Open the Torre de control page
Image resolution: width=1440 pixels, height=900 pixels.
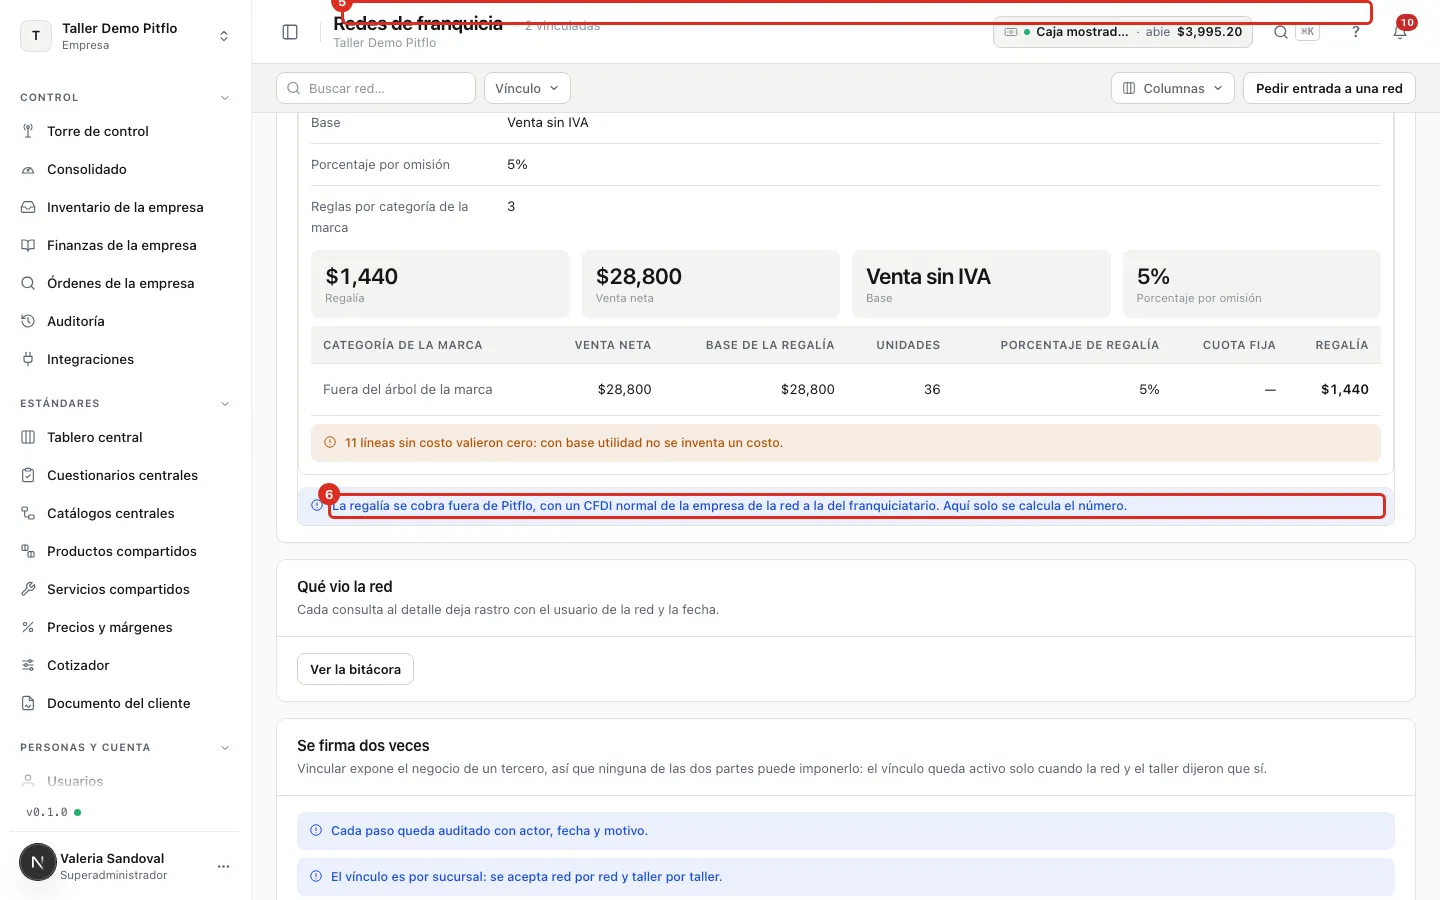pyautogui.click(x=125, y=131)
